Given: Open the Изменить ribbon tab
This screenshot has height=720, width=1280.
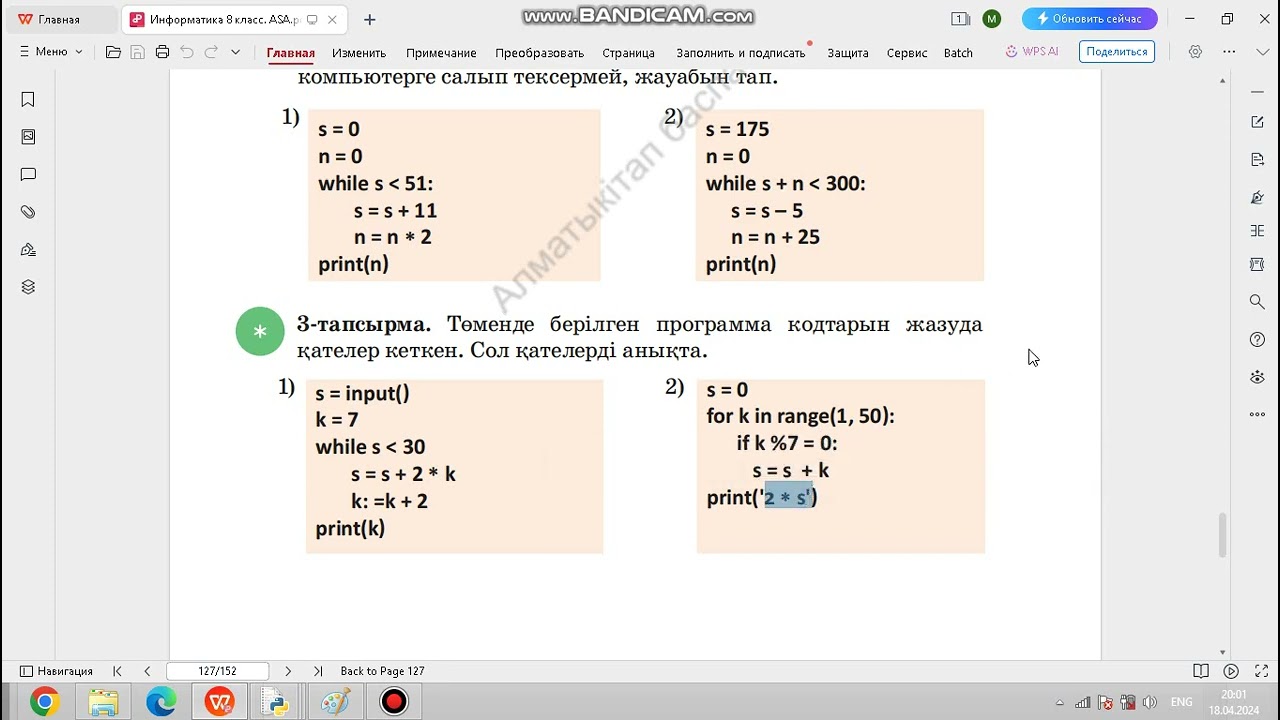Looking at the screenshot, I should click(x=359, y=53).
